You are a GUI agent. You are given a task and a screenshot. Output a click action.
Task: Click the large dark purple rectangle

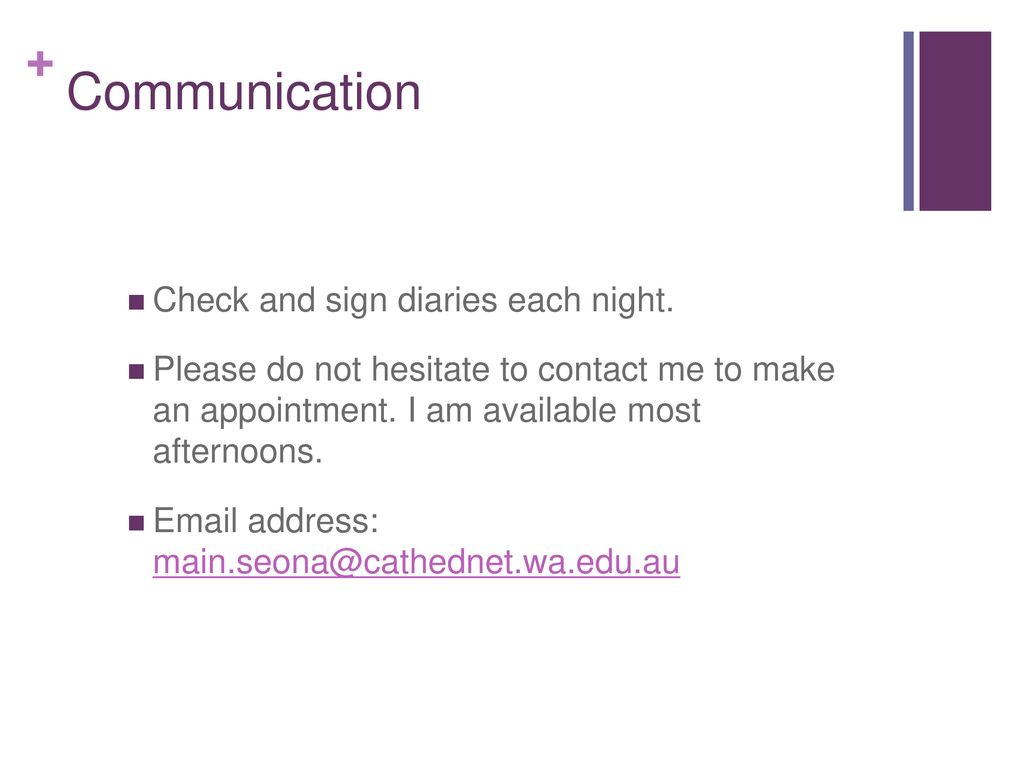tap(955, 121)
